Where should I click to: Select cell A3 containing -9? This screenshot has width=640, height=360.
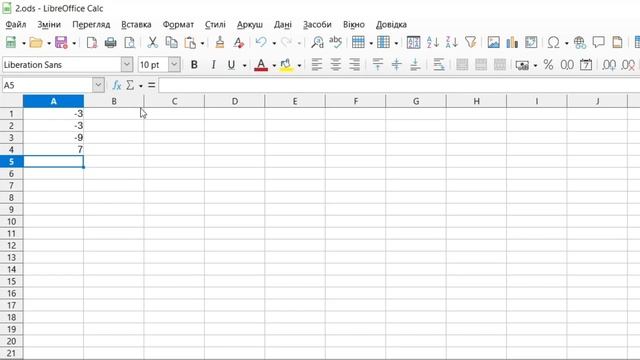53,138
